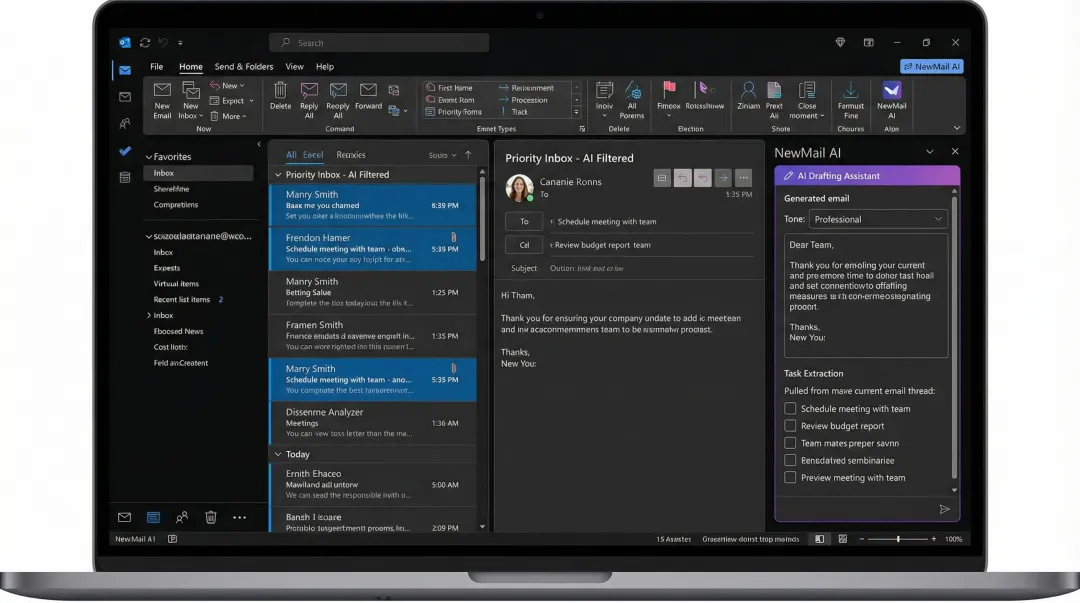The width and height of the screenshot is (1080, 603).
Task: Click inside the Search field at the top
Action: click(x=378, y=42)
